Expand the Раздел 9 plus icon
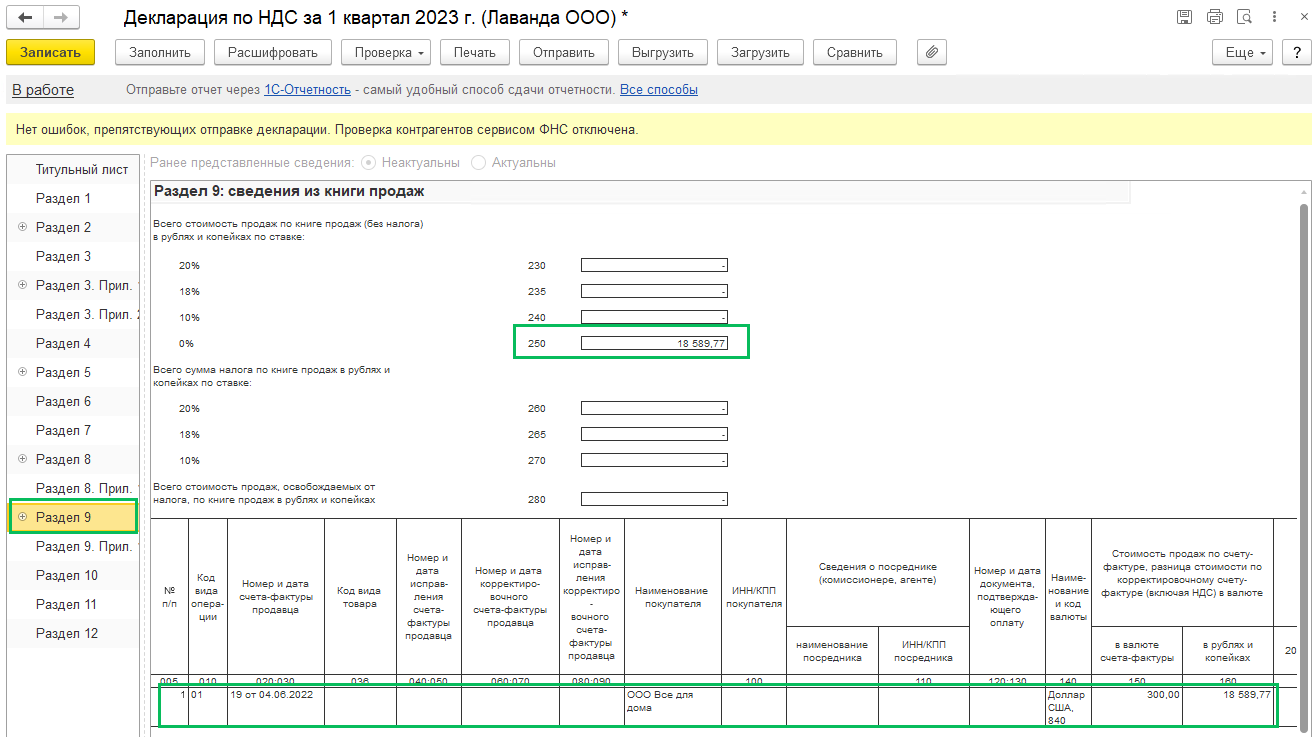The image size is (1315, 737). pyautogui.click(x=22, y=517)
